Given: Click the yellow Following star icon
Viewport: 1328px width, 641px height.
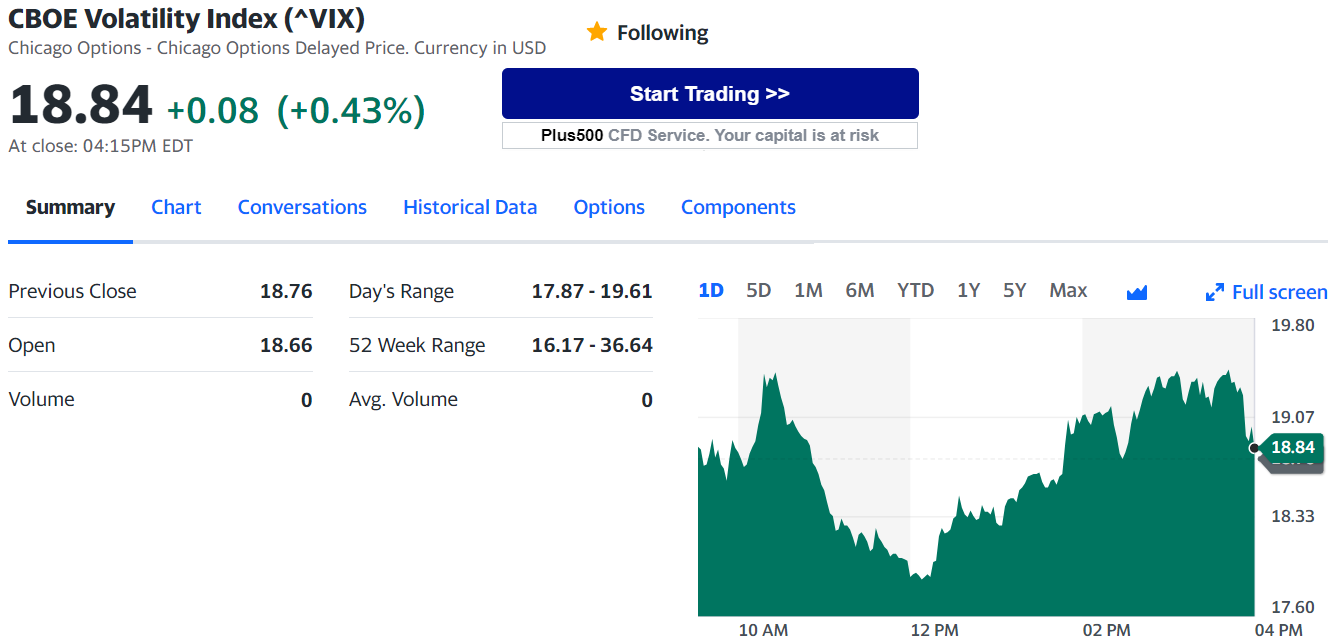Looking at the screenshot, I should tap(597, 32).
